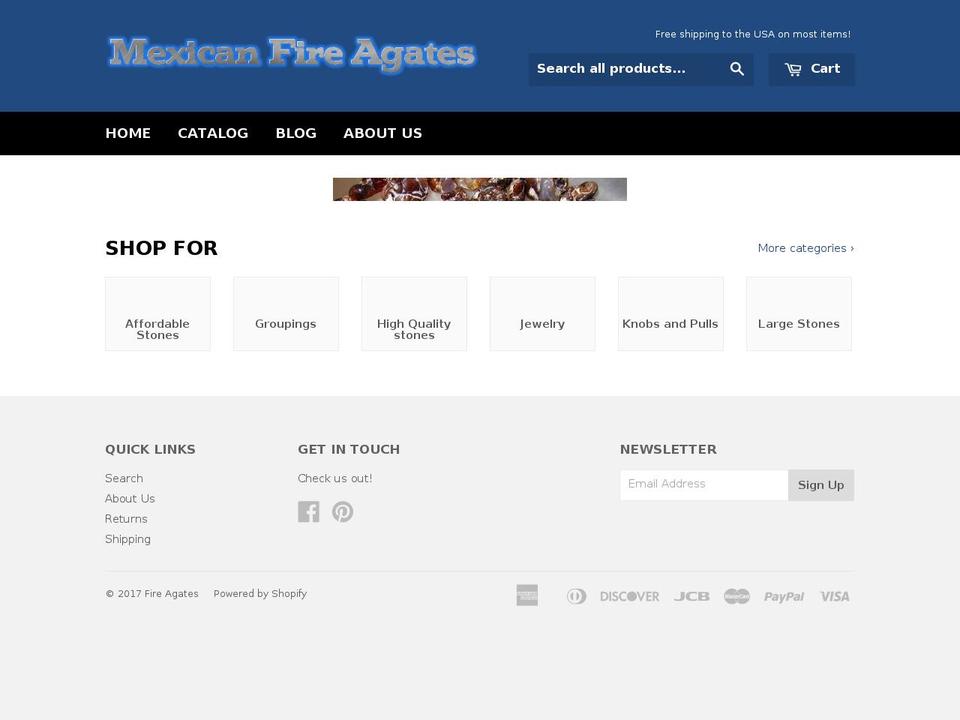Screen dimensions: 960x720
Task: Click the Email Address newsletter field
Action: pyautogui.click(x=704, y=485)
